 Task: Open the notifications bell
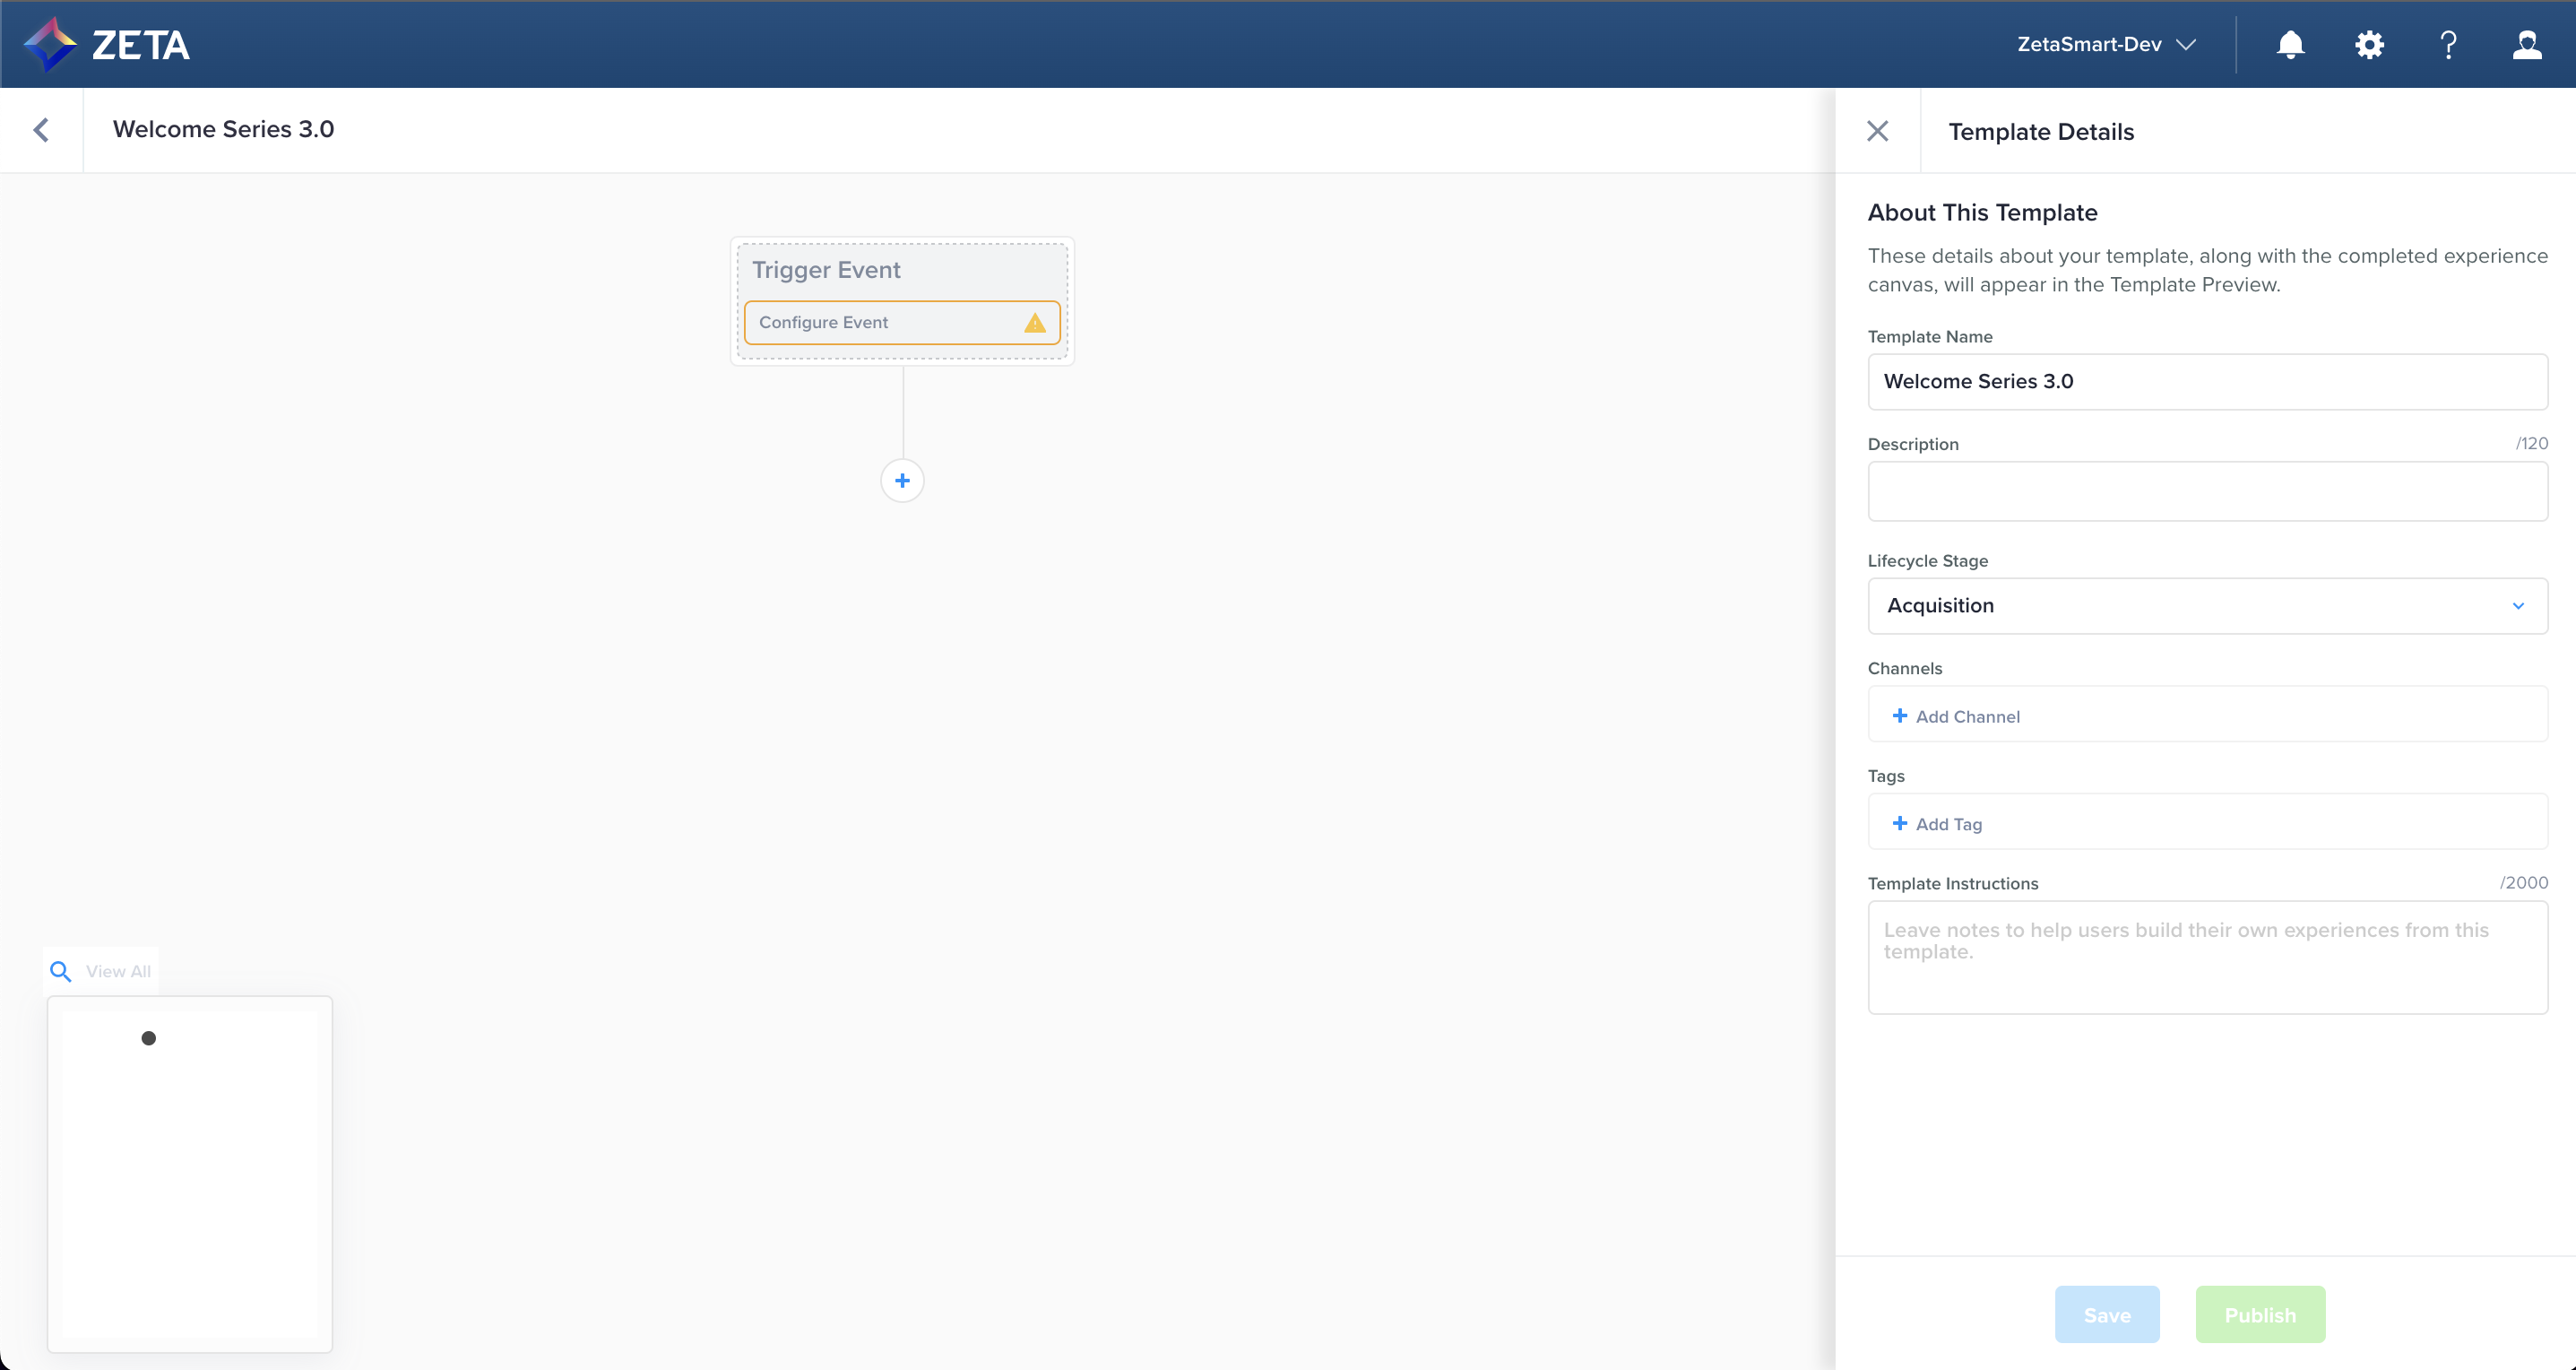click(x=2290, y=45)
